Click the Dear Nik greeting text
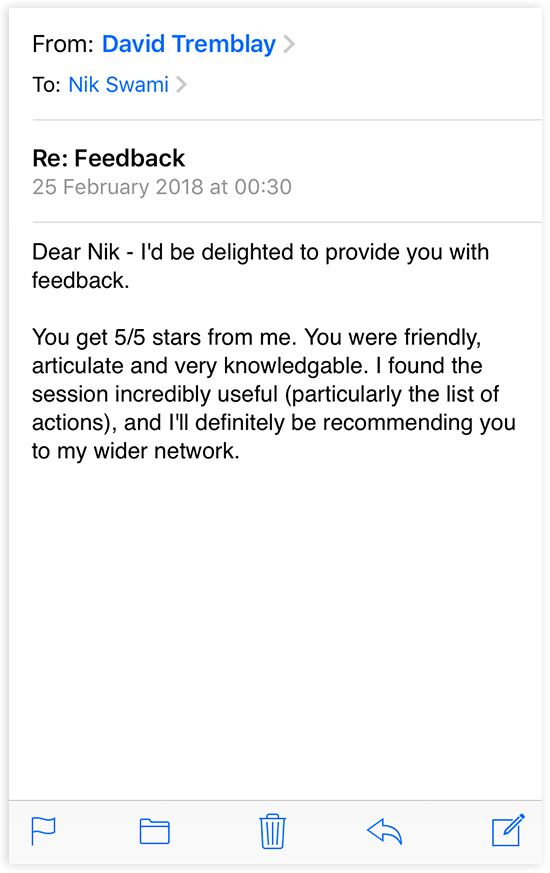This screenshot has width=550, height=873. click(x=76, y=252)
